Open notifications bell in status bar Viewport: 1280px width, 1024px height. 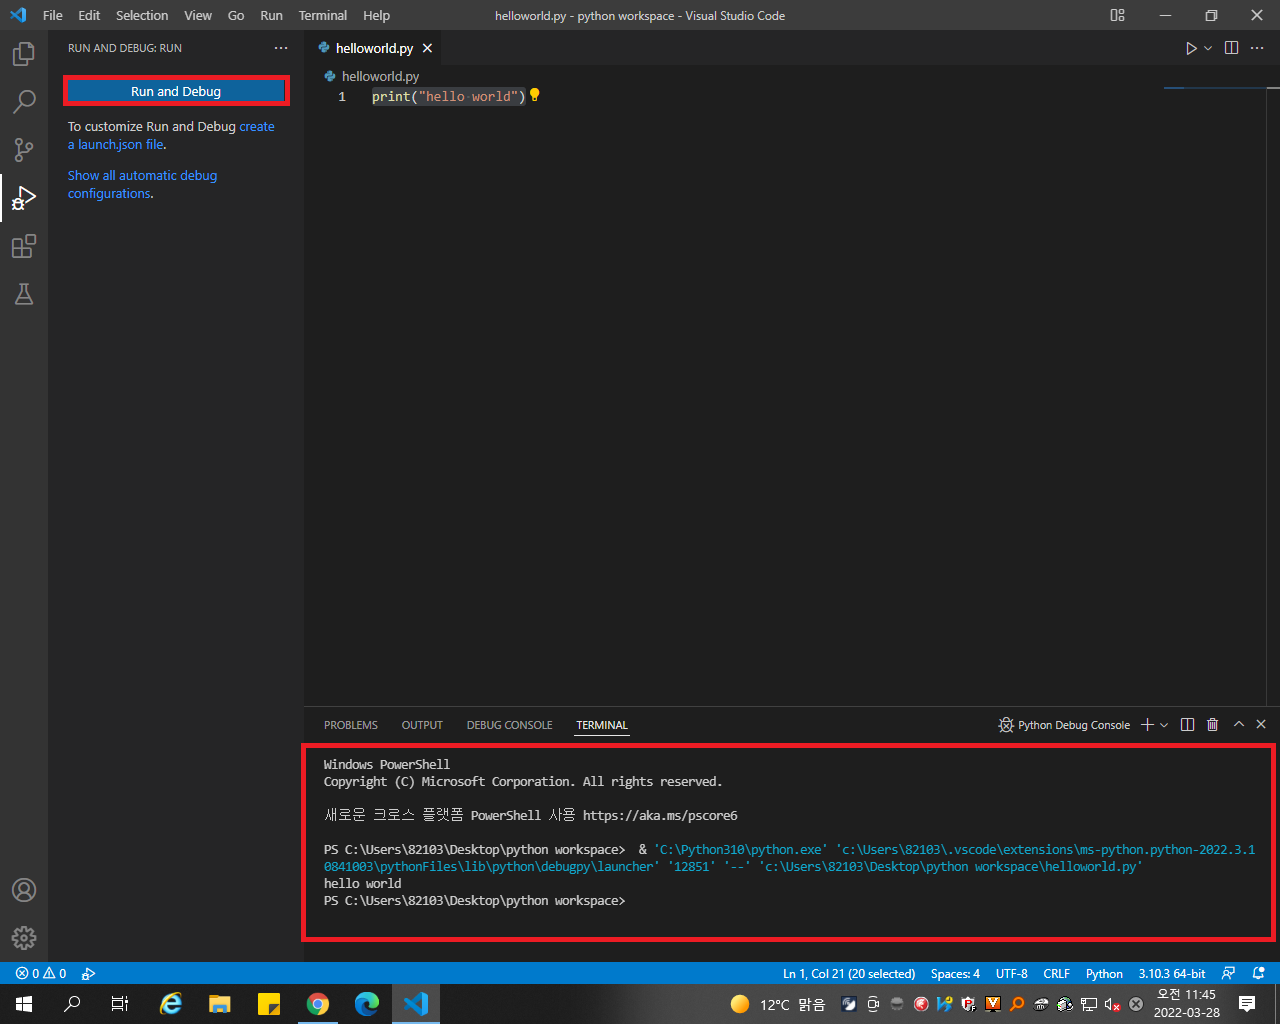(1259, 973)
